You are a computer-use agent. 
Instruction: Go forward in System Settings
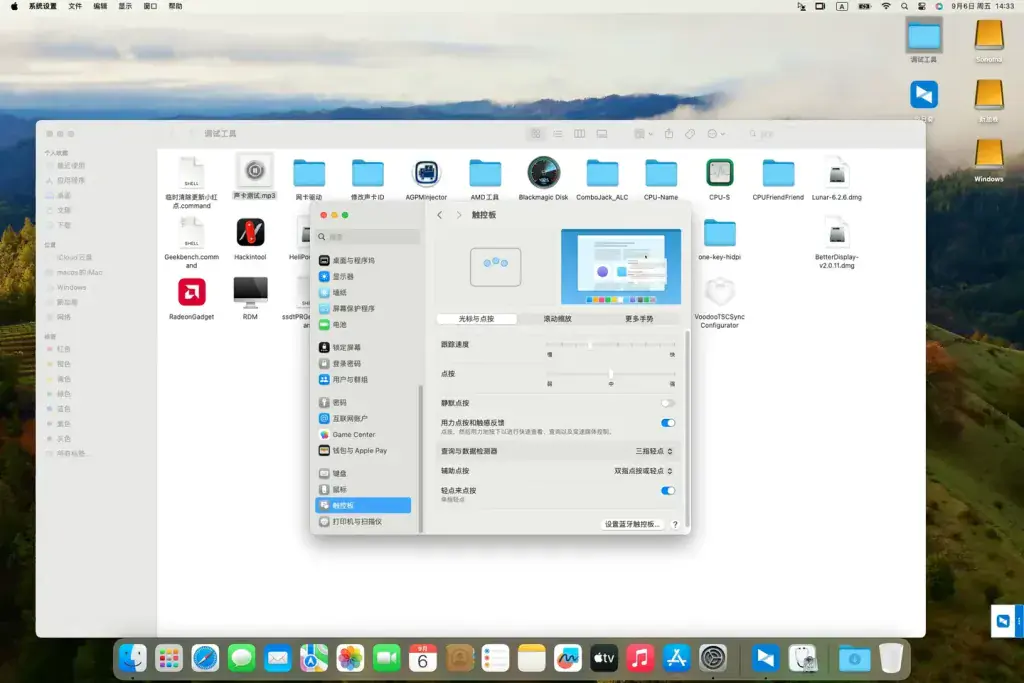(458, 215)
